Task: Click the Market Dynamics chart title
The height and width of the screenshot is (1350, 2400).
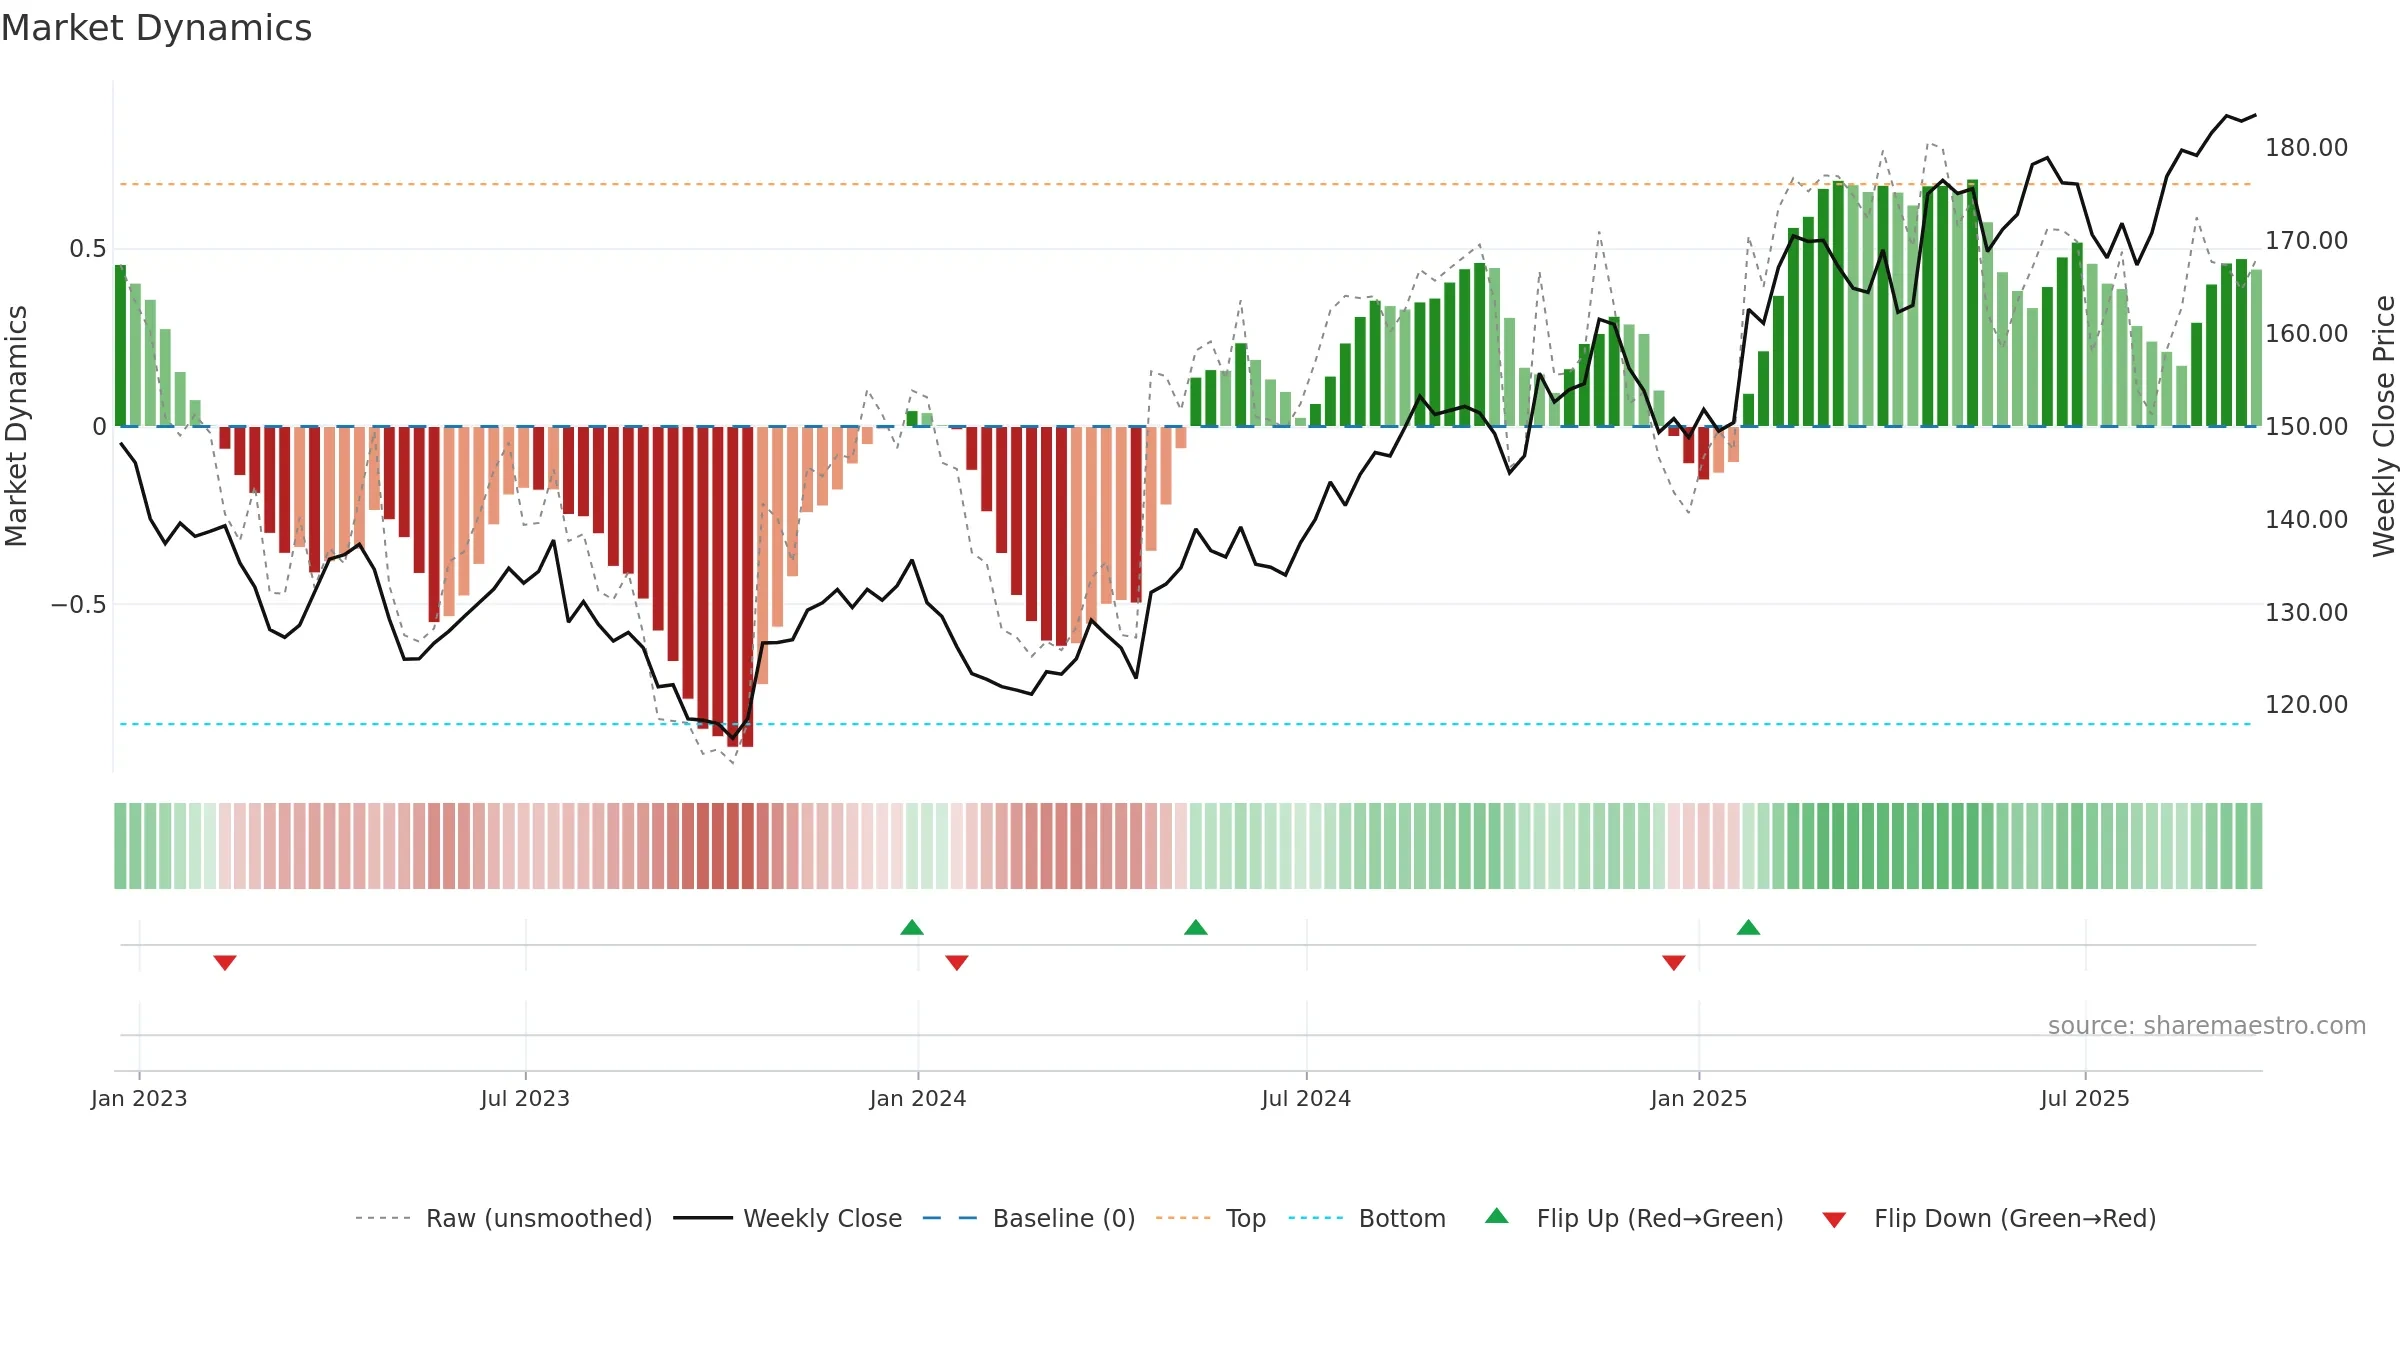Action: pos(157,28)
